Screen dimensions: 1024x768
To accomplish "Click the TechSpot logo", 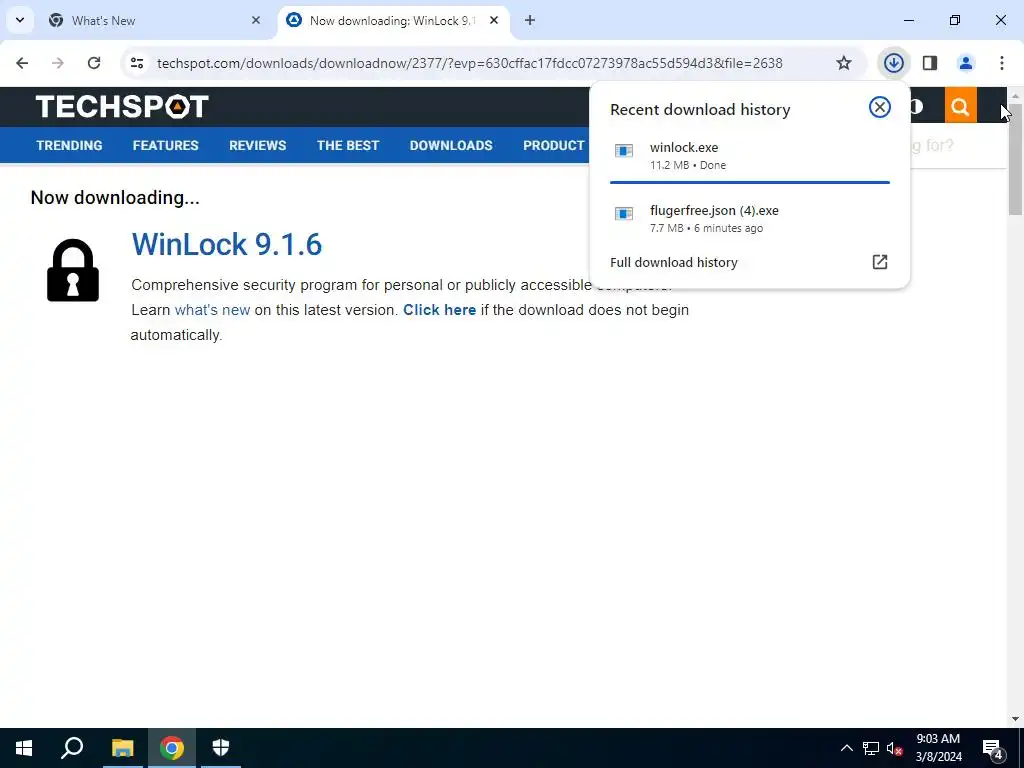I will [122, 106].
